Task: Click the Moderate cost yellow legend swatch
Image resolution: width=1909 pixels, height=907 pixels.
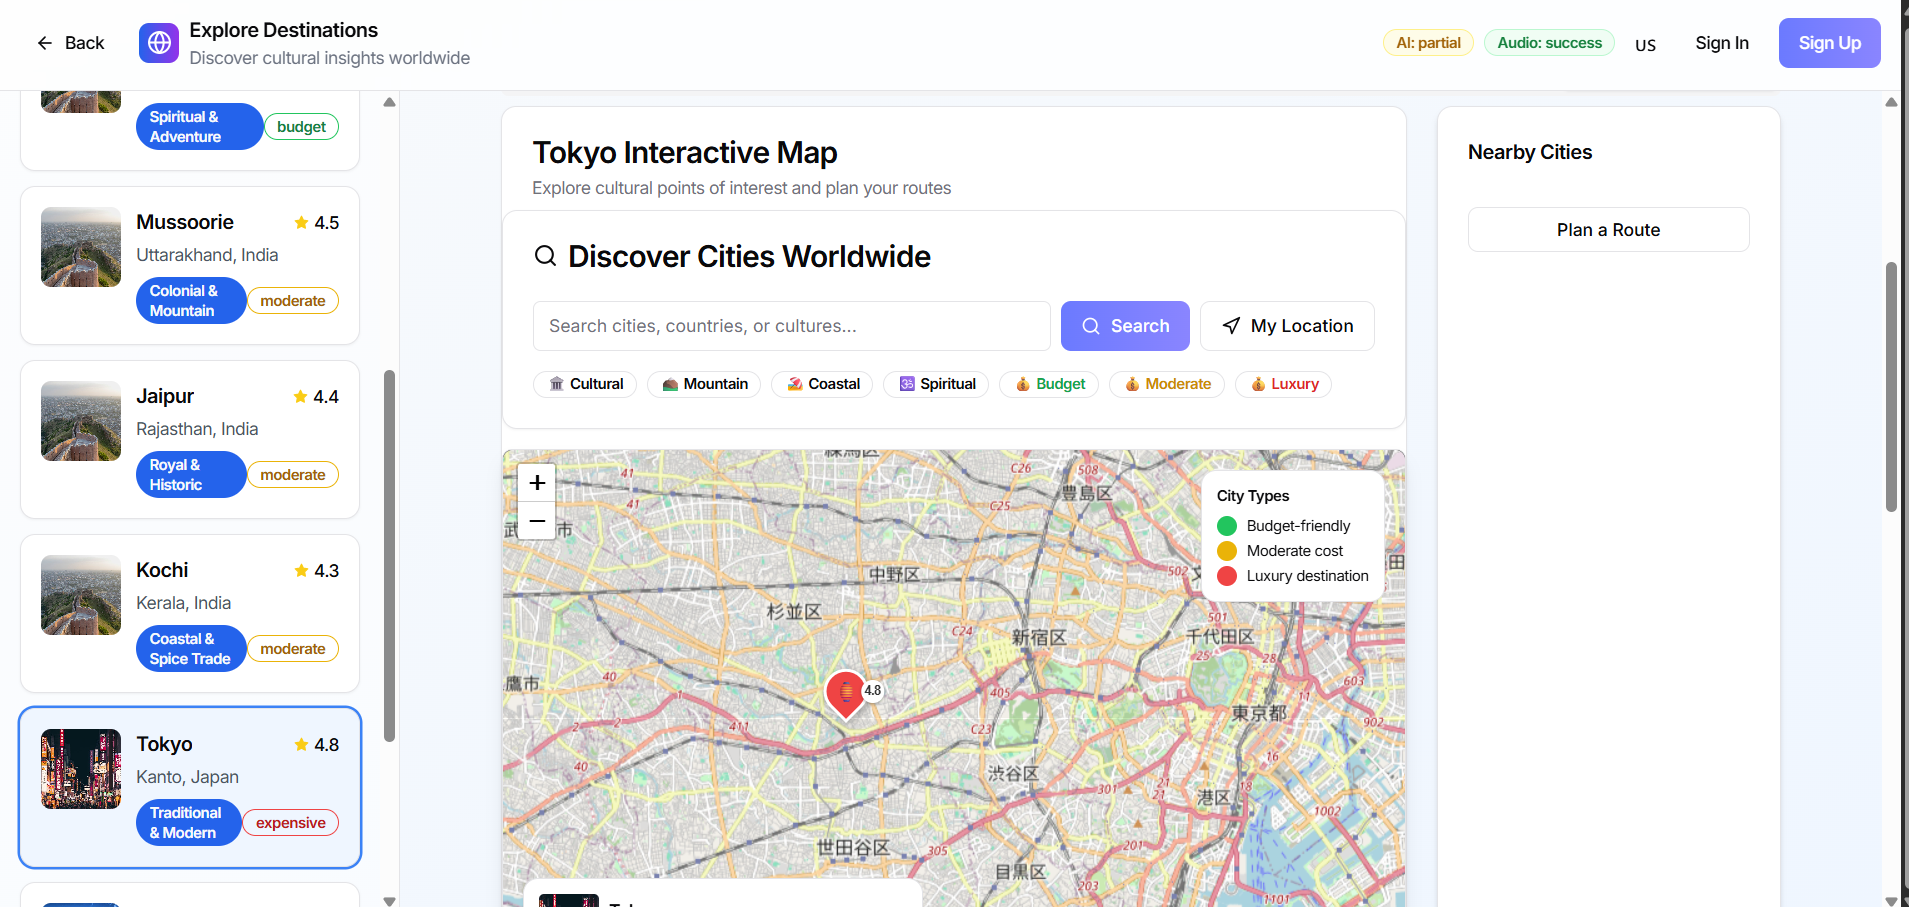Action: coord(1227,551)
